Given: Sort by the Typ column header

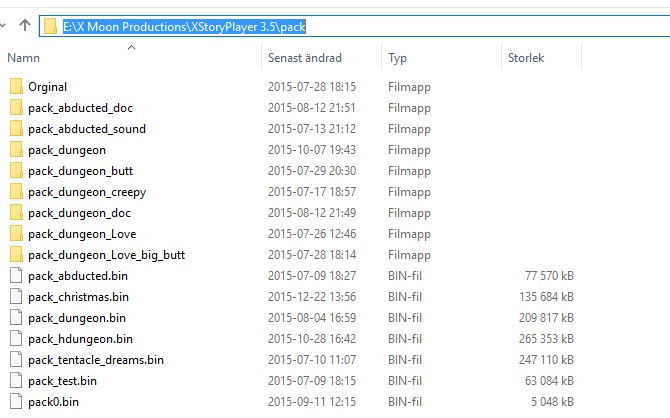Looking at the screenshot, I should click(x=397, y=58).
